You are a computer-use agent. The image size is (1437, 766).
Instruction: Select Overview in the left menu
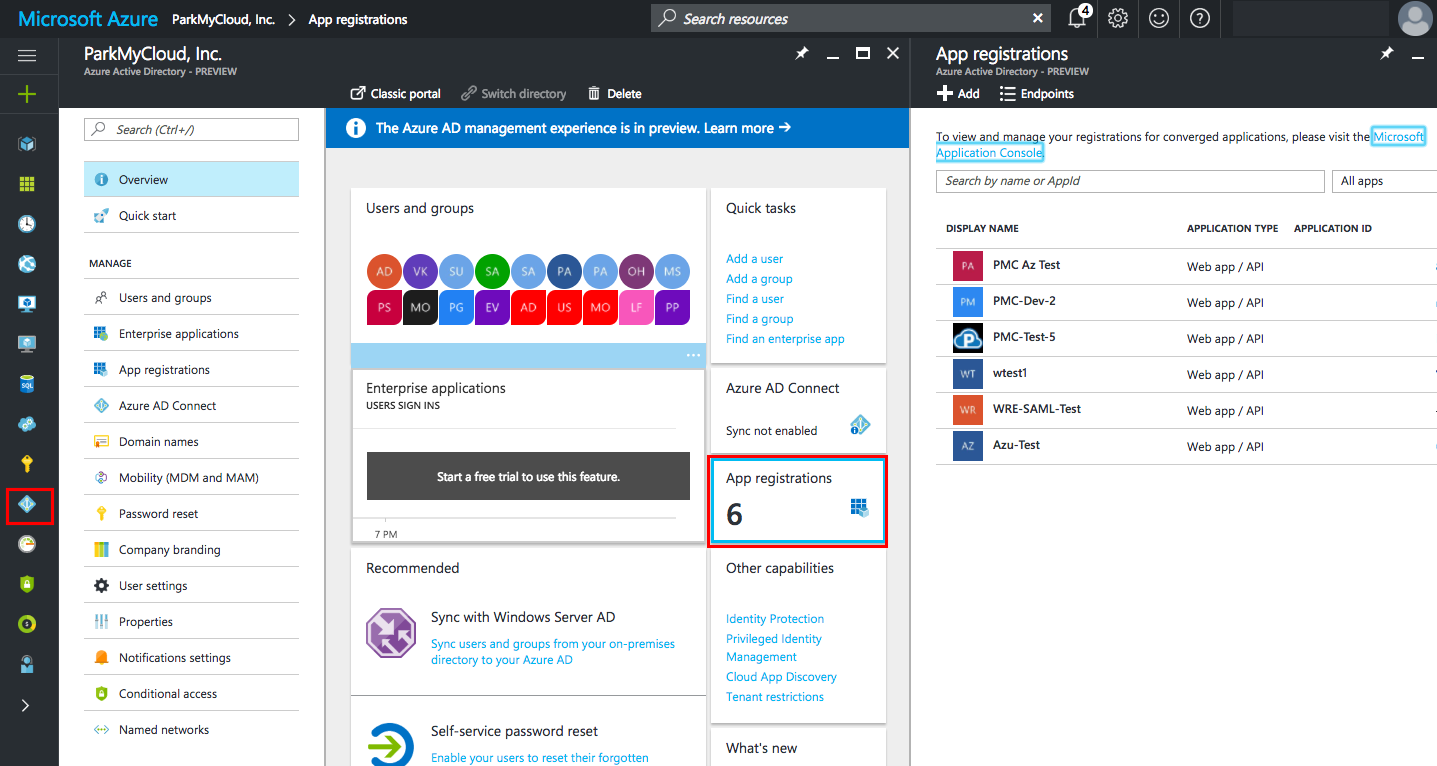tap(191, 180)
